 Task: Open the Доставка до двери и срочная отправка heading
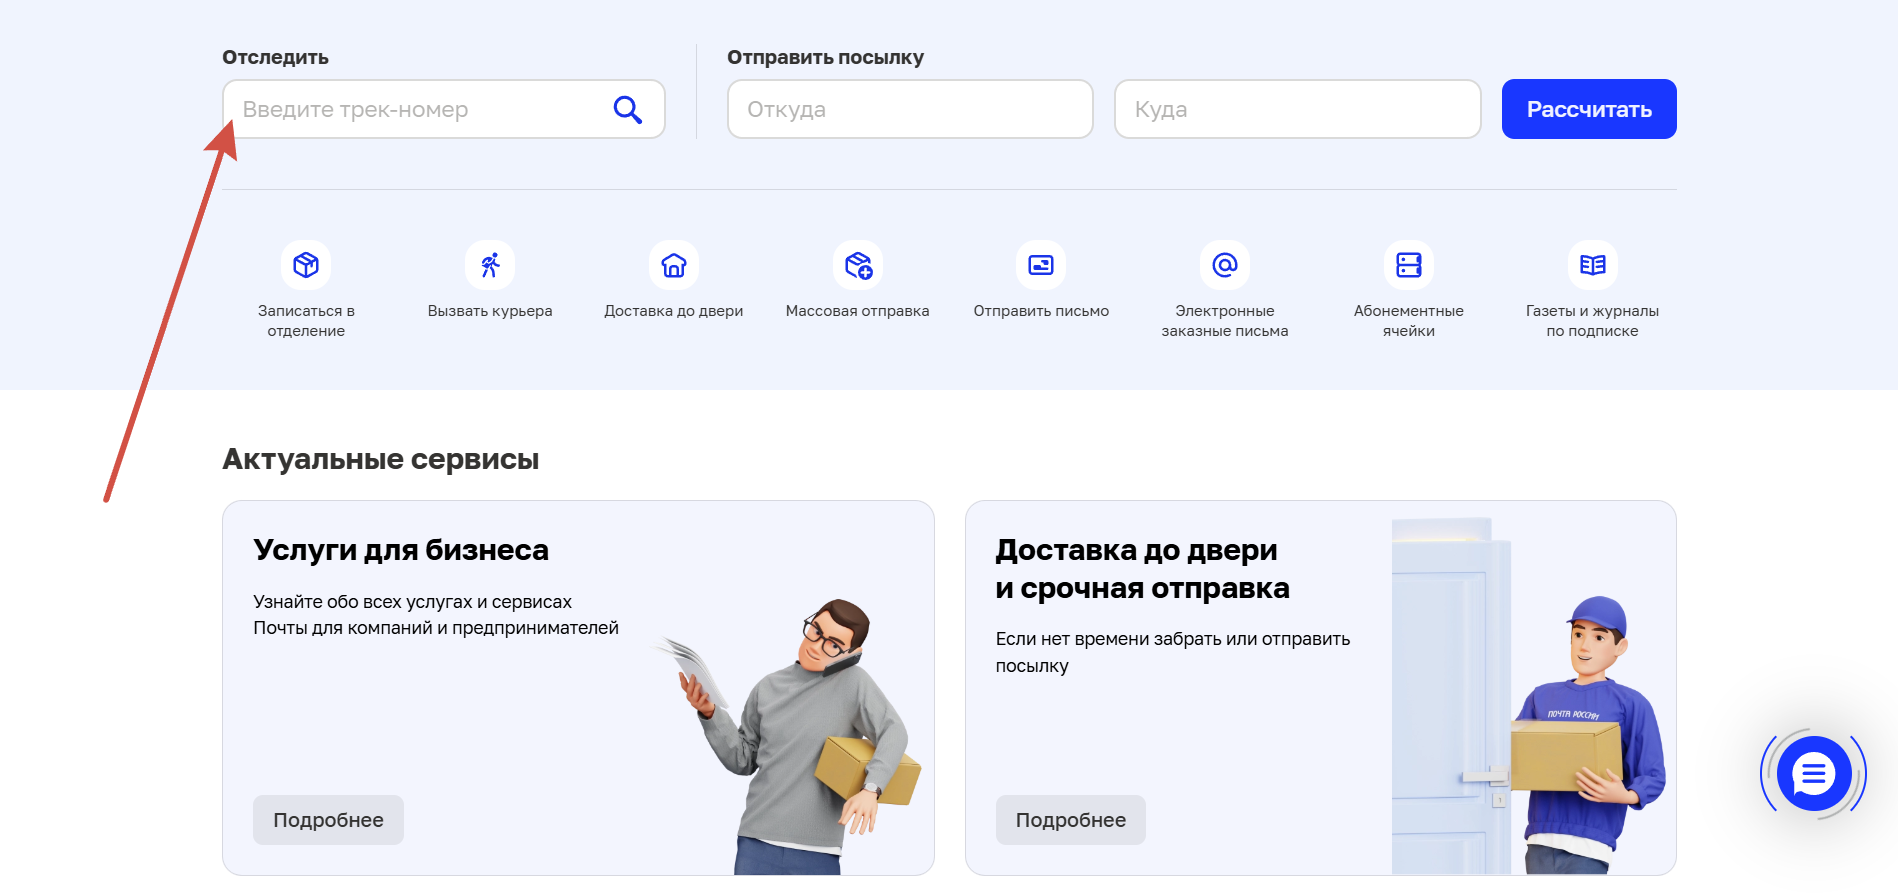[x=1142, y=569]
